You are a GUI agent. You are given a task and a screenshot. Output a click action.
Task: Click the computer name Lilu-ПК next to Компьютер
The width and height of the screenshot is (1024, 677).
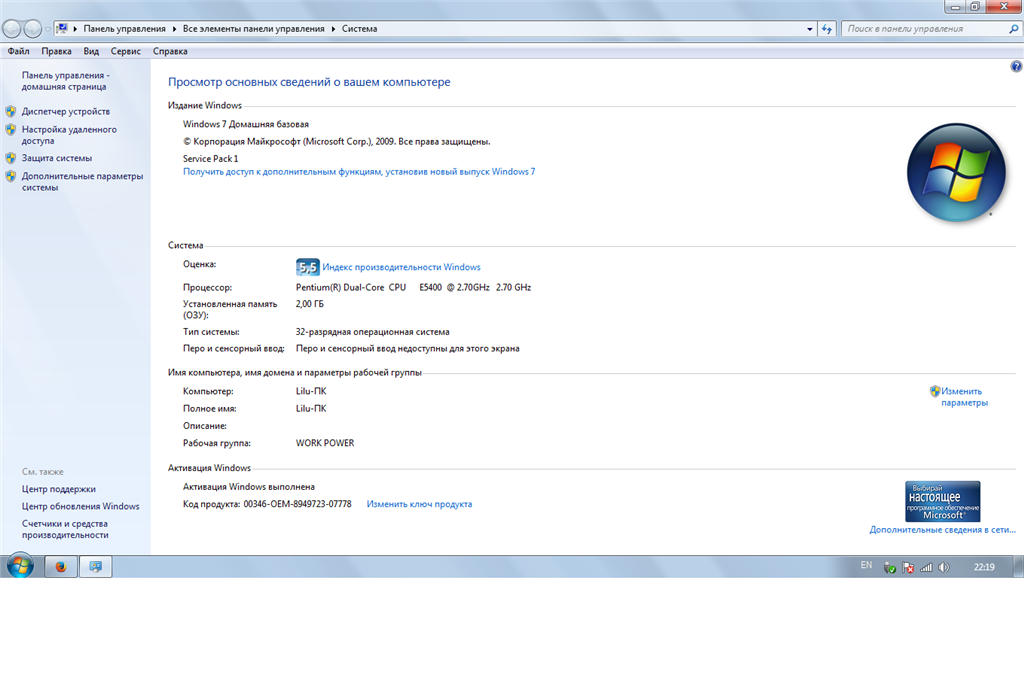311,391
